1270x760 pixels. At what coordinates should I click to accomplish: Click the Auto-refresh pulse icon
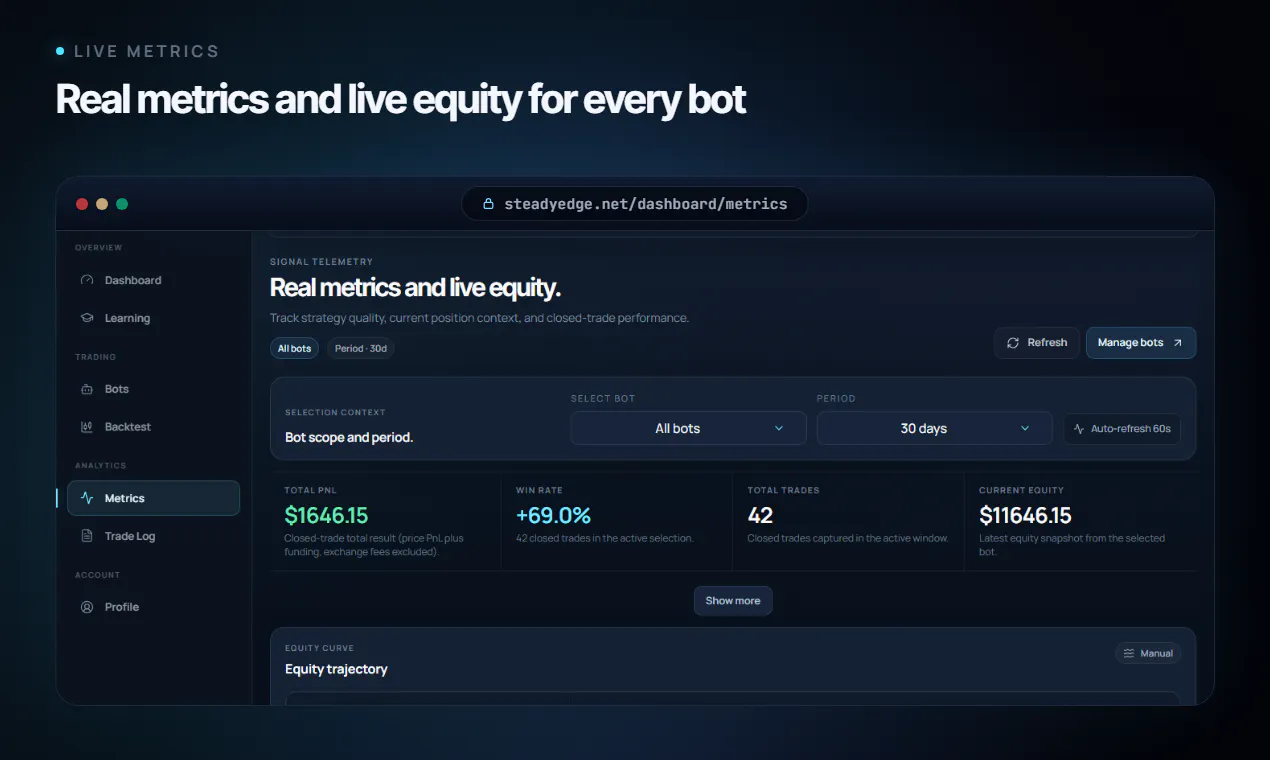(1079, 429)
